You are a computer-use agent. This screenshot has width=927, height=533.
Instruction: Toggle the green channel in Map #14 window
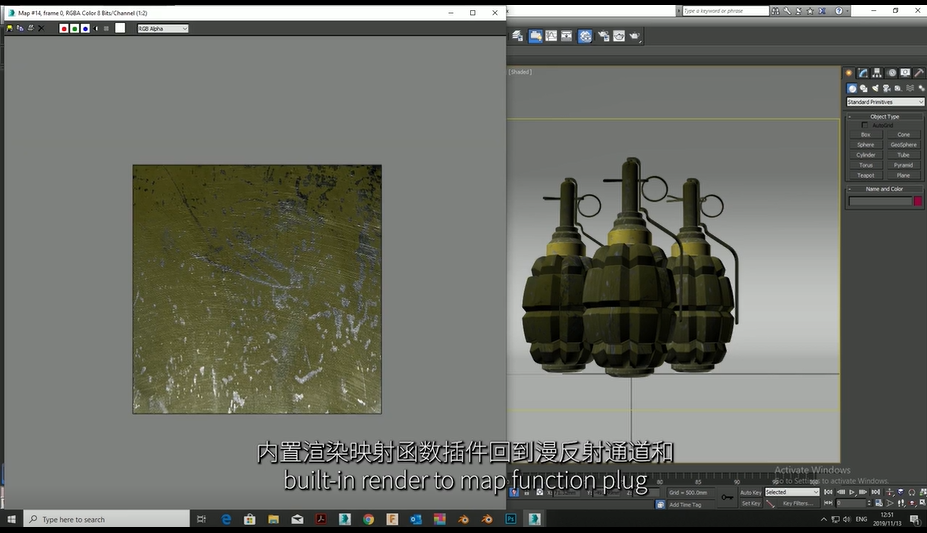coord(74,28)
